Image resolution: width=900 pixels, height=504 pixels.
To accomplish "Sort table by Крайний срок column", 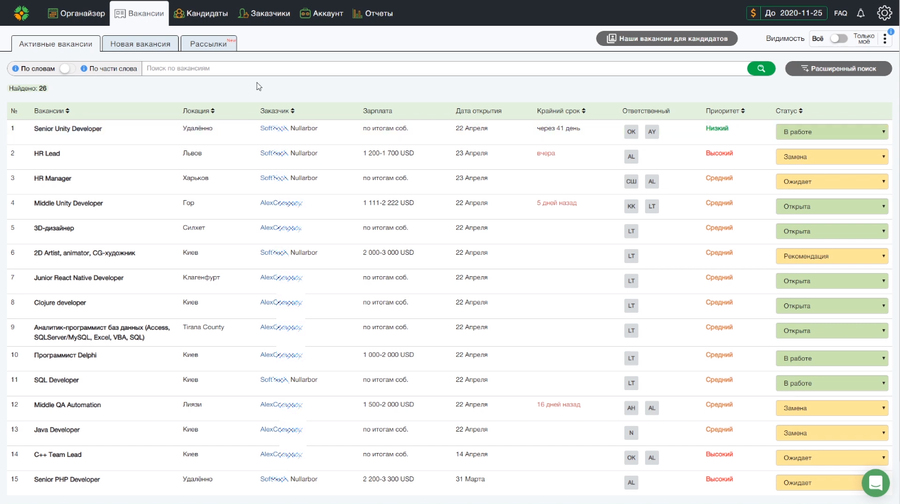I will click(561, 111).
